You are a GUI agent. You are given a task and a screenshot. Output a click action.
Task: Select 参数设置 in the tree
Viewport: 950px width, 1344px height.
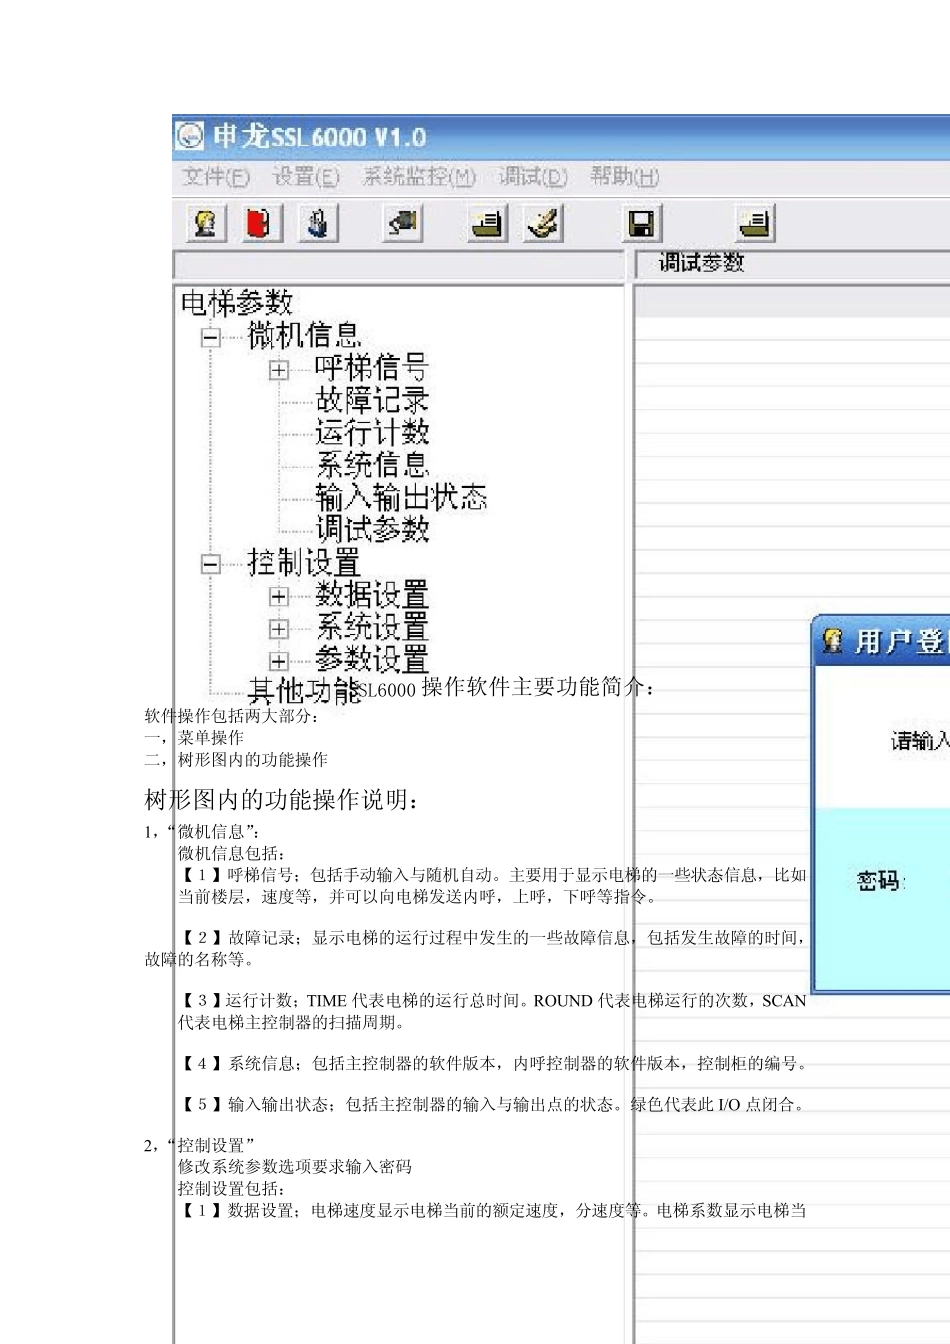(x=372, y=659)
